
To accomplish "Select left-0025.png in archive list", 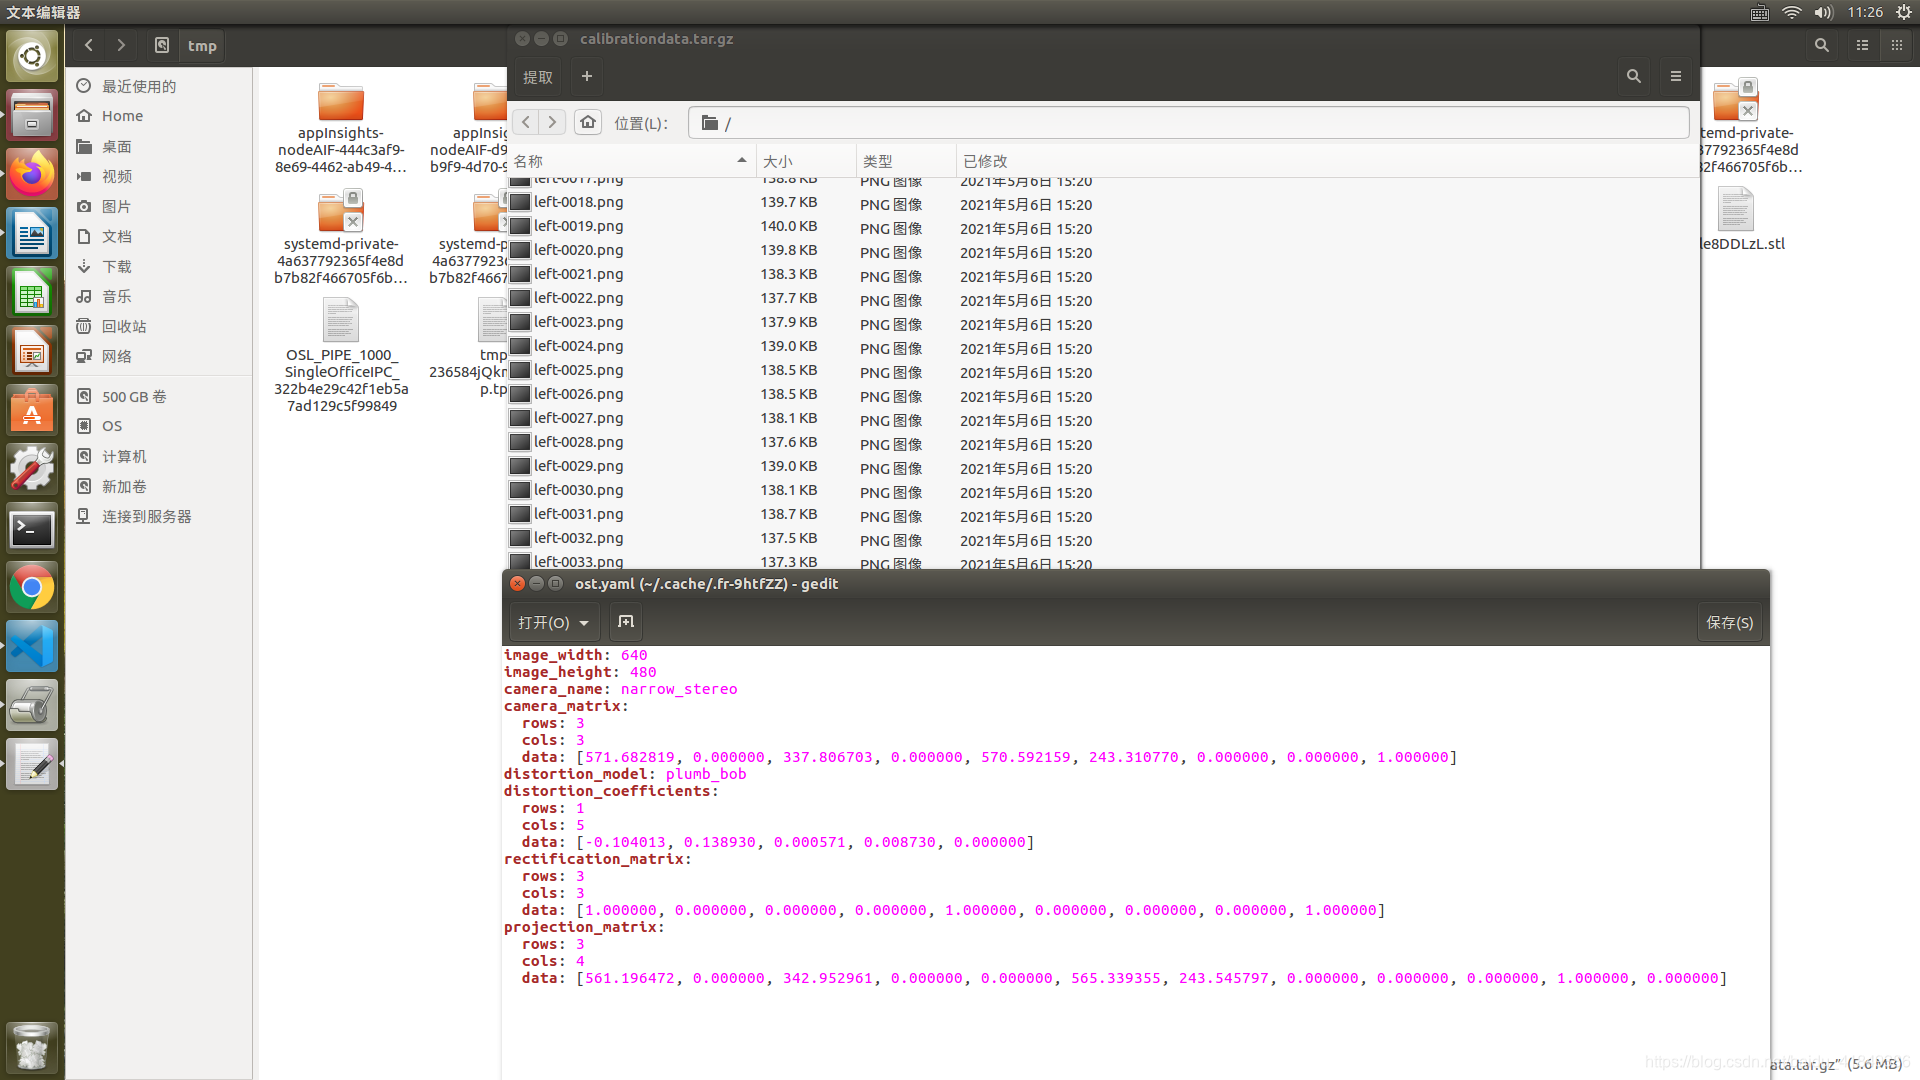I will pos(578,370).
